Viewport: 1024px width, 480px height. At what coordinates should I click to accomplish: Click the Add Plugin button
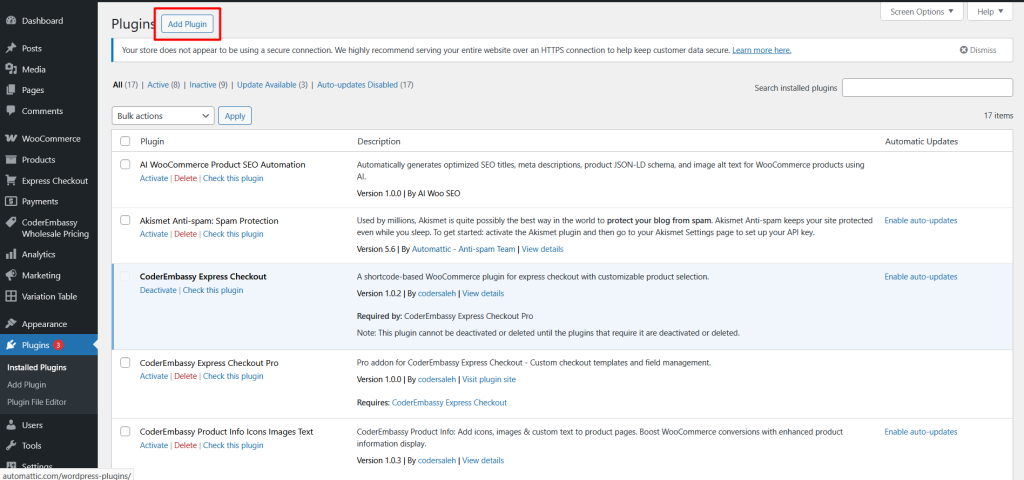[x=187, y=23]
